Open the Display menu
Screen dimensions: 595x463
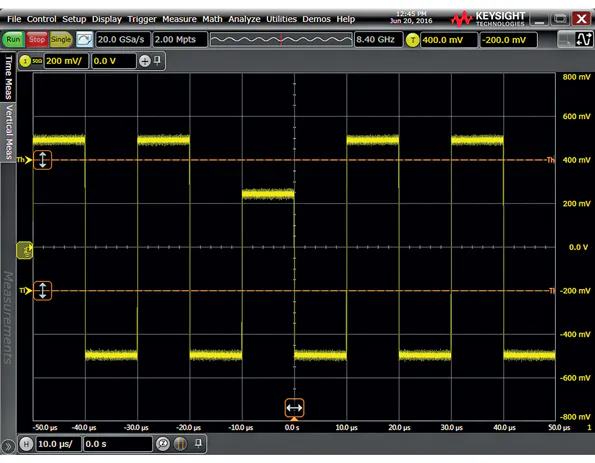pos(107,19)
